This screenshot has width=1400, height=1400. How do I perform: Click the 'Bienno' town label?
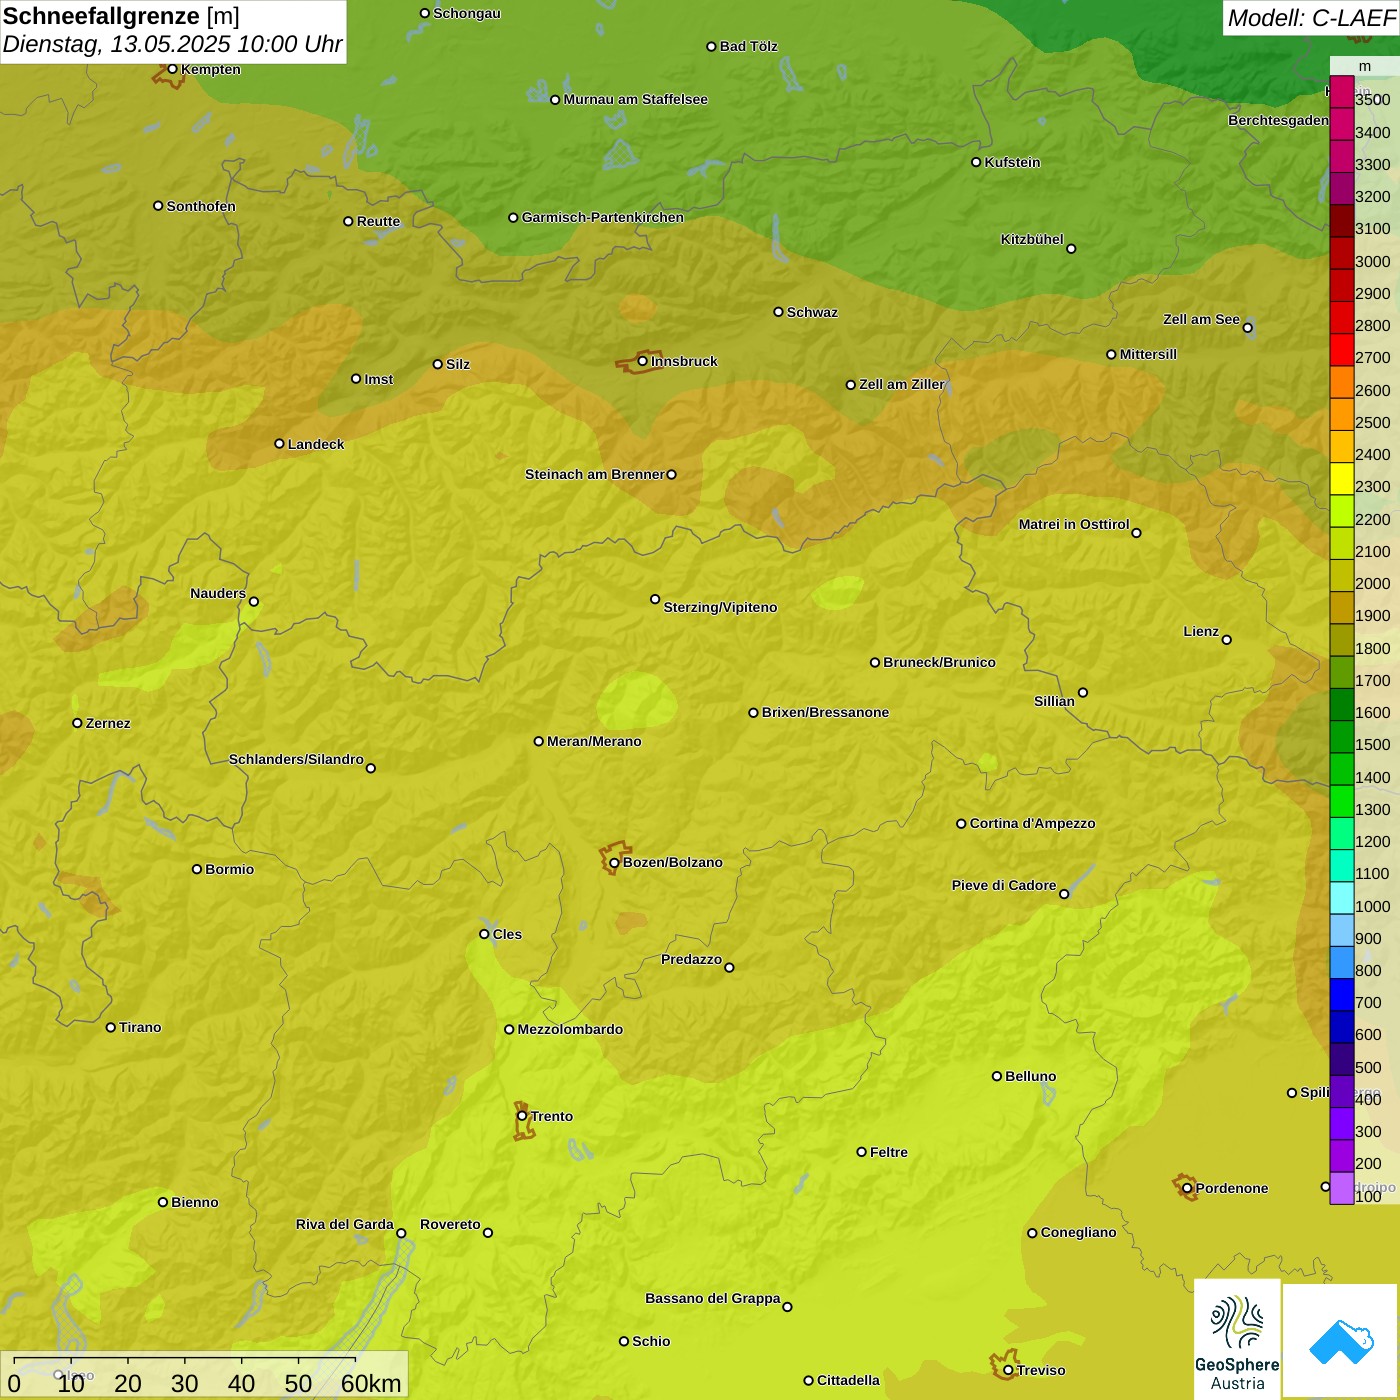pyautogui.click(x=194, y=1202)
